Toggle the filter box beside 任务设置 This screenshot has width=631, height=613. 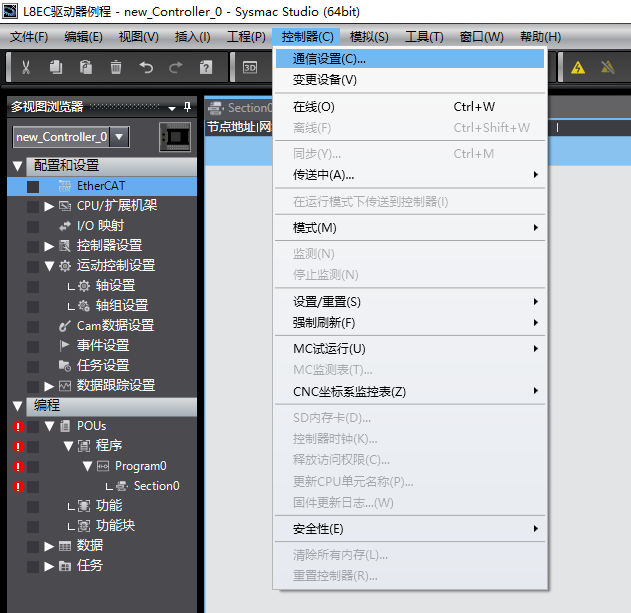pos(33,366)
